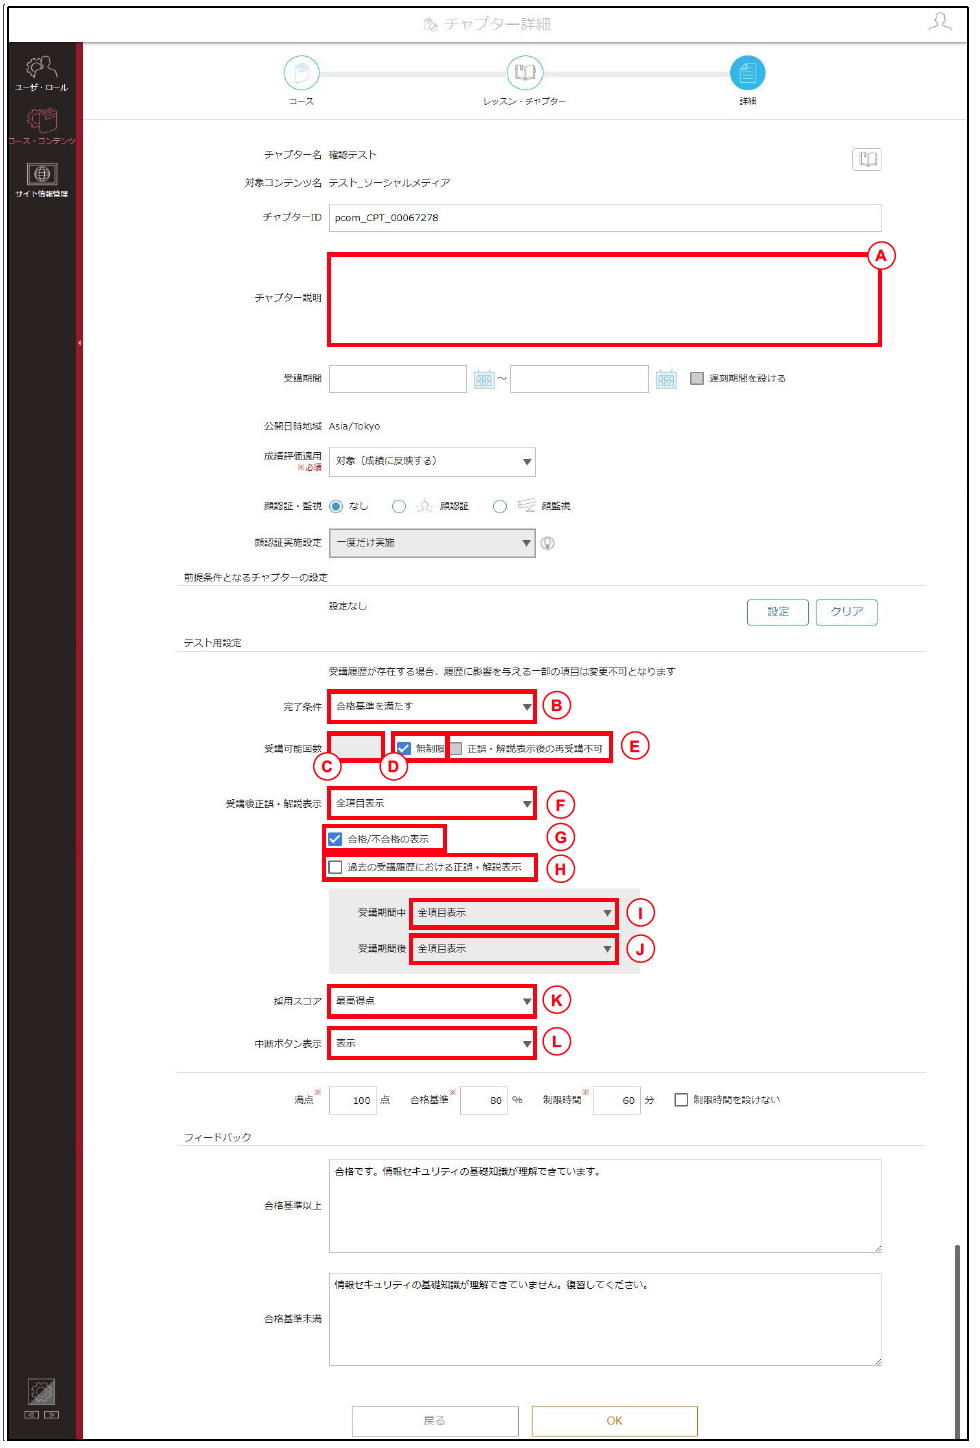Click the hint bulb icon beside 顔認証実施設定
Image resolution: width=980 pixels, height=1448 pixels.
tap(548, 543)
